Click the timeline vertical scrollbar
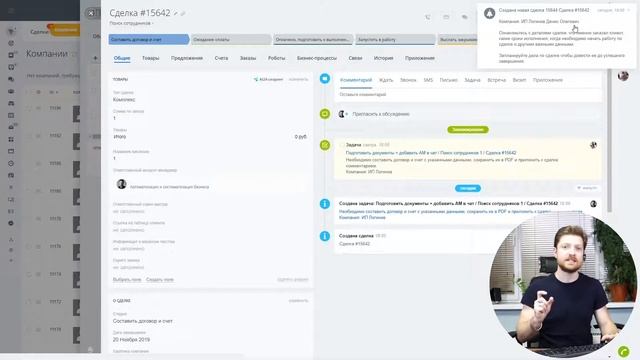Screen dimensions: 640x360 [x=609, y=141]
